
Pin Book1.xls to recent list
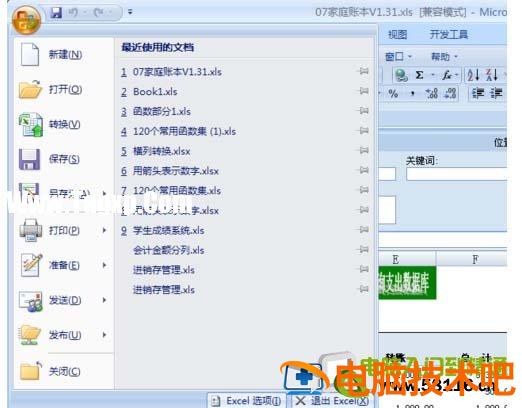point(363,91)
